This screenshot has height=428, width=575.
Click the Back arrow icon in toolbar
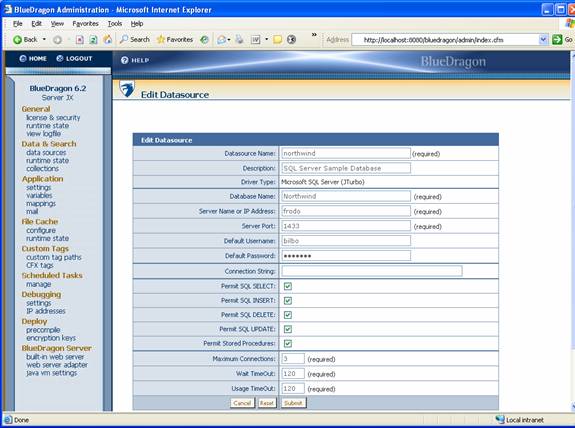17,40
